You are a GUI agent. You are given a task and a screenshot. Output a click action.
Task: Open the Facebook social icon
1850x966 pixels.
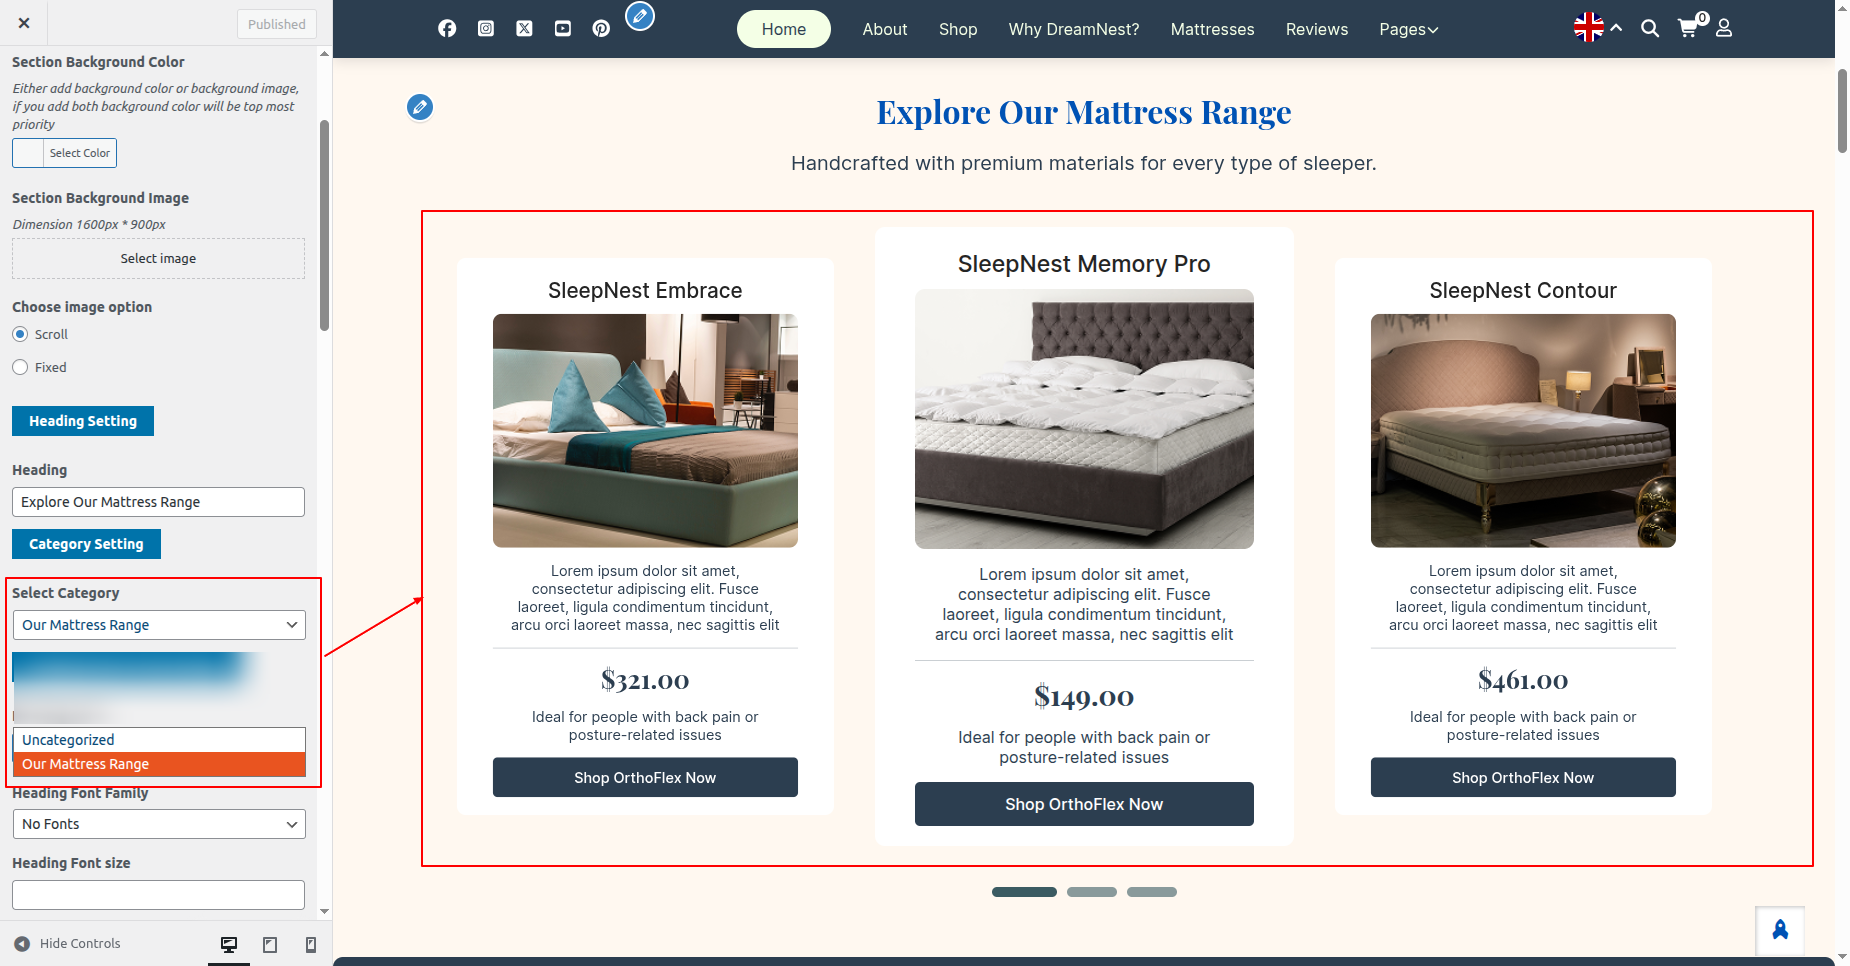click(x=447, y=29)
